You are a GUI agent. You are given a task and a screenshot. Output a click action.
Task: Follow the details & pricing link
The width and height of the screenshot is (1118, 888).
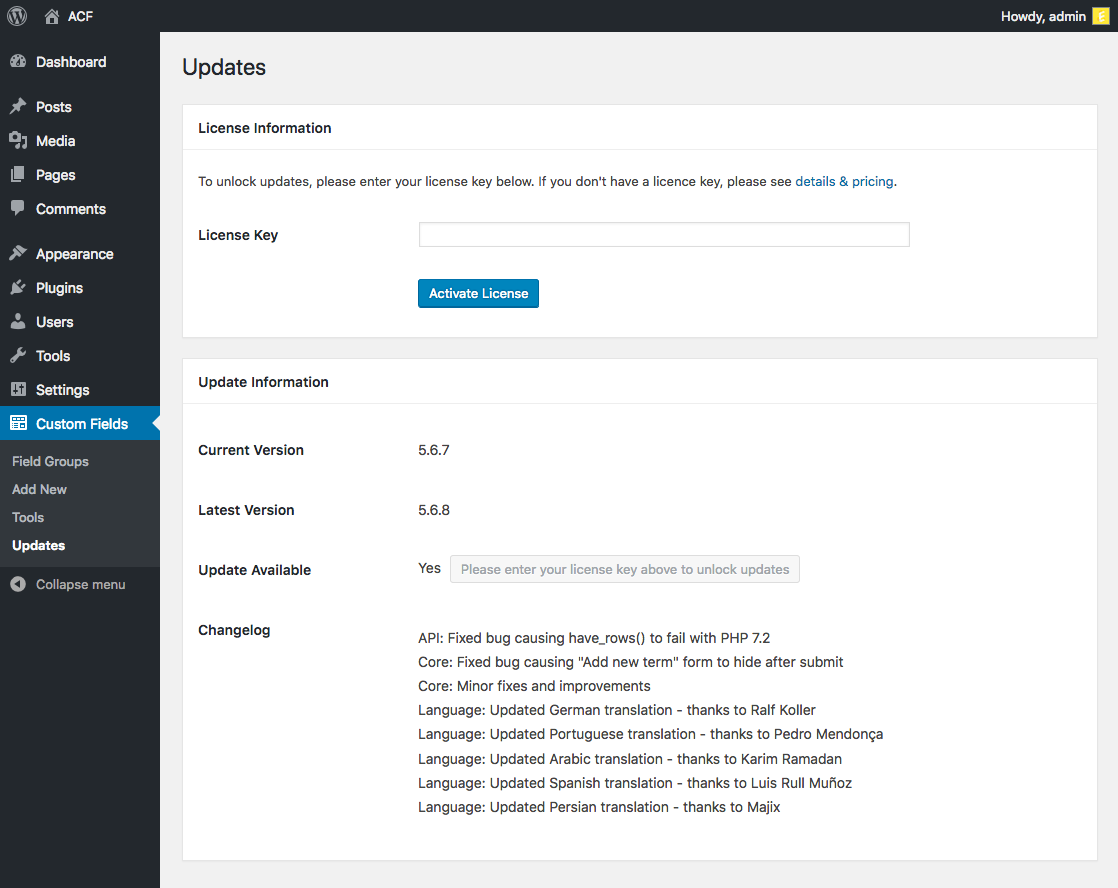point(844,182)
